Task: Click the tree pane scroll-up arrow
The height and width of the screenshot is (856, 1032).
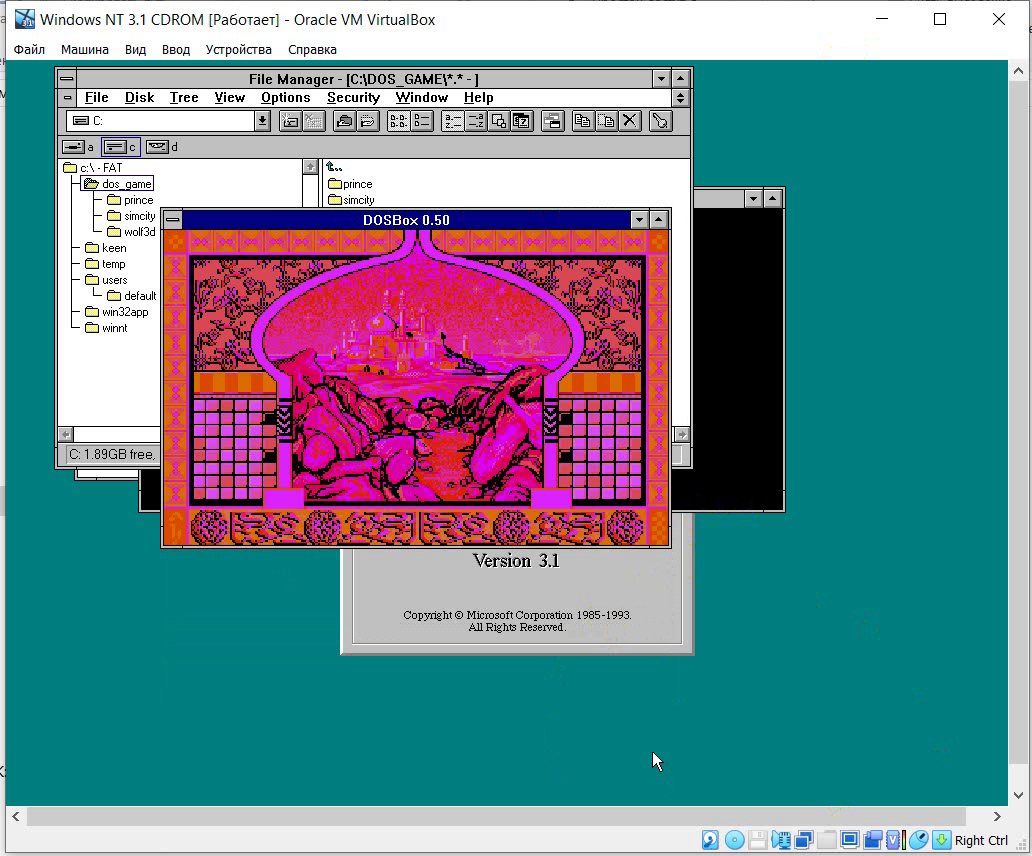Action: coord(311,166)
